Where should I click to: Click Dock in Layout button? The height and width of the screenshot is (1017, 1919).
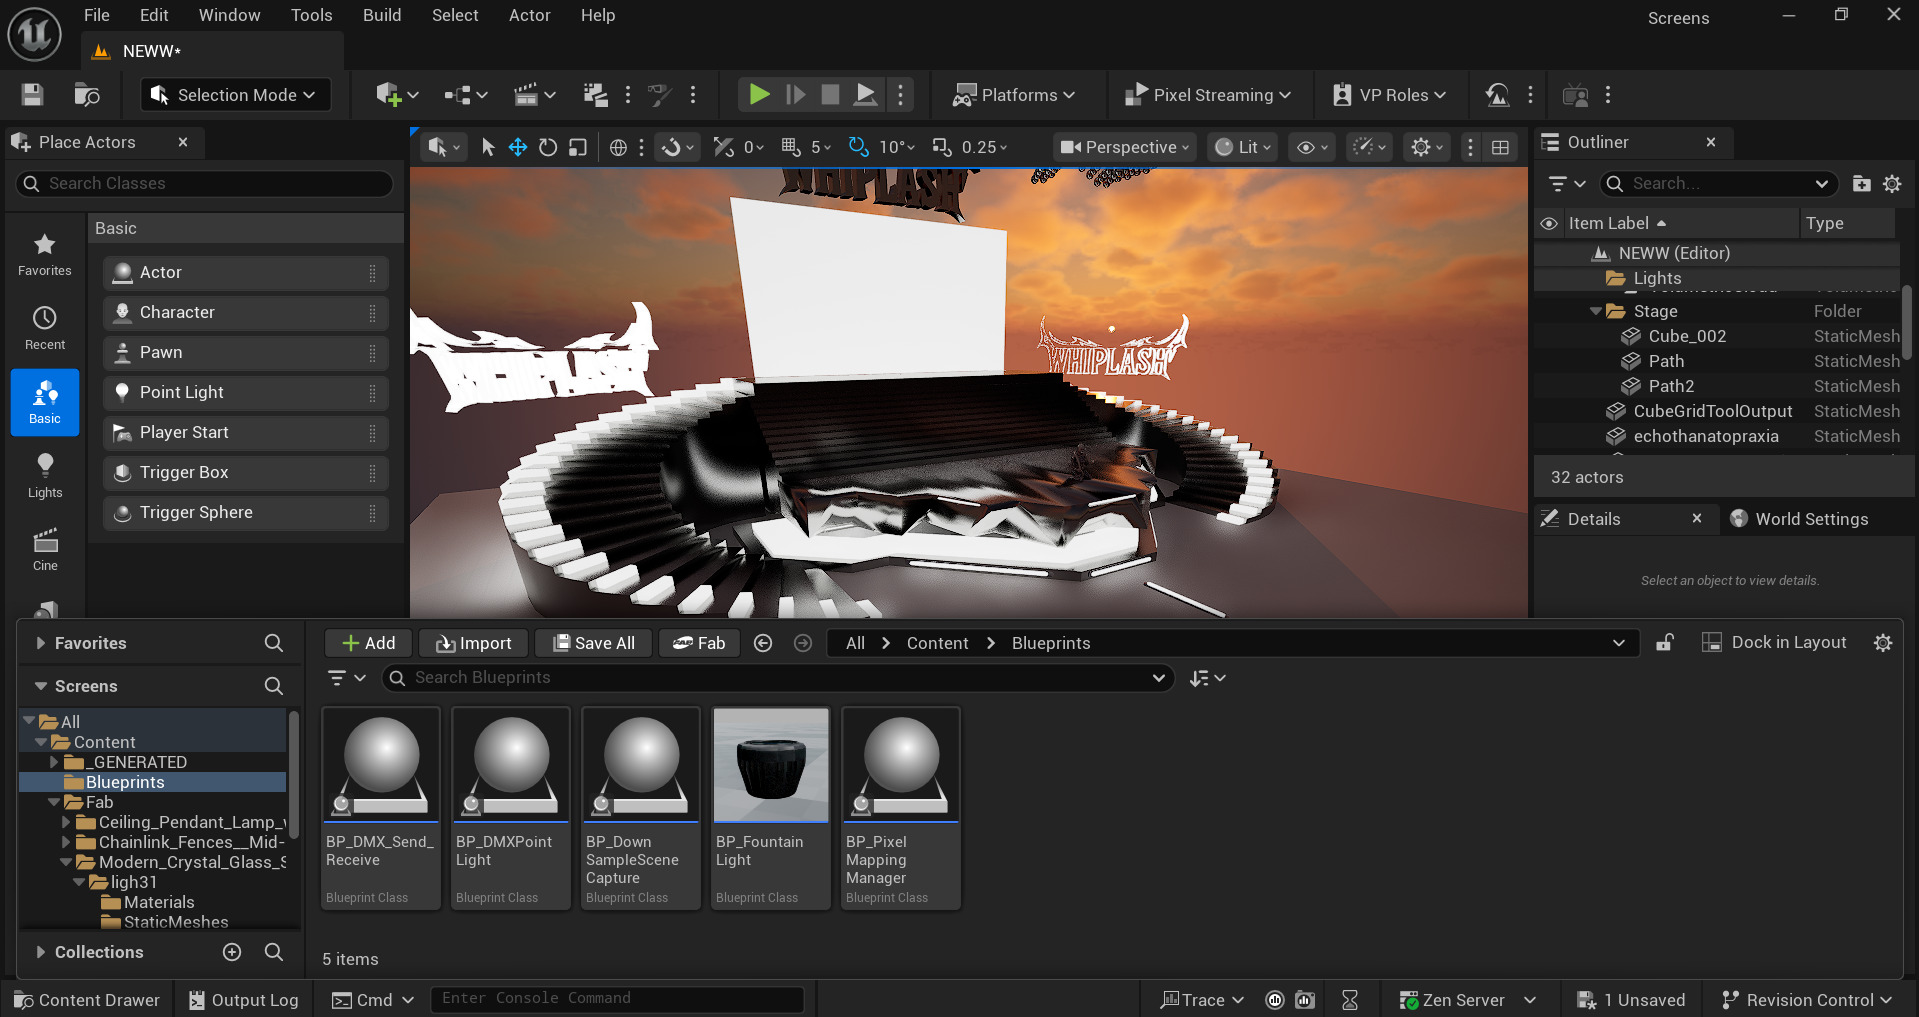point(1774,643)
